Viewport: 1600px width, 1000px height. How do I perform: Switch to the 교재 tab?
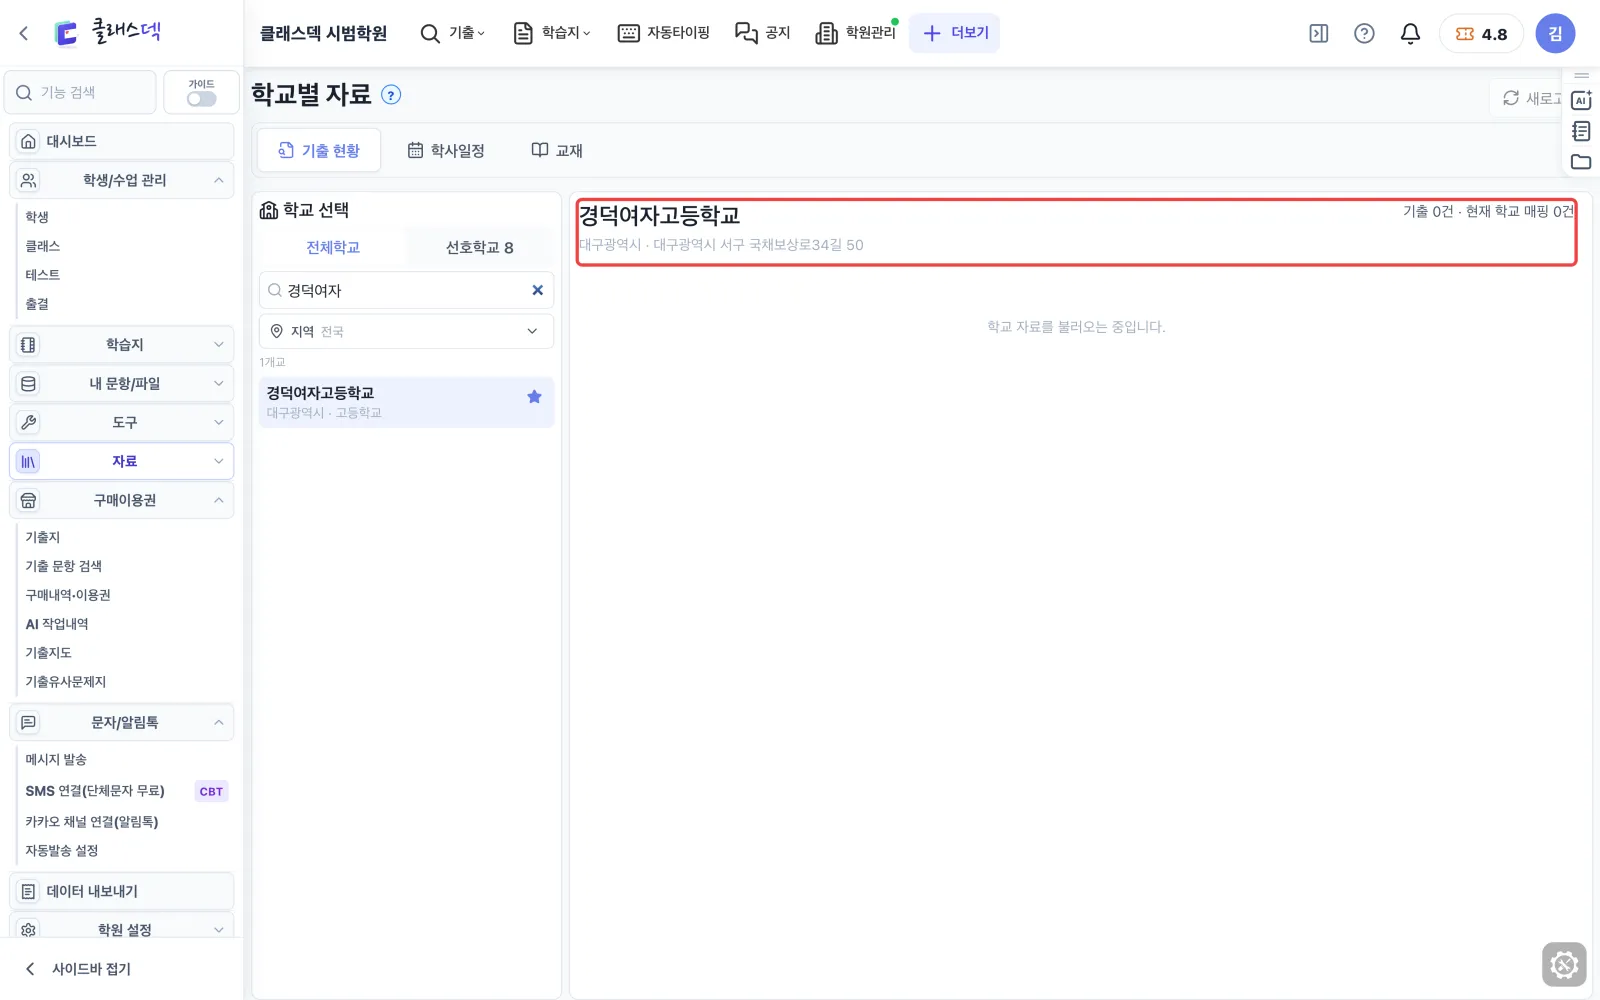557,150
